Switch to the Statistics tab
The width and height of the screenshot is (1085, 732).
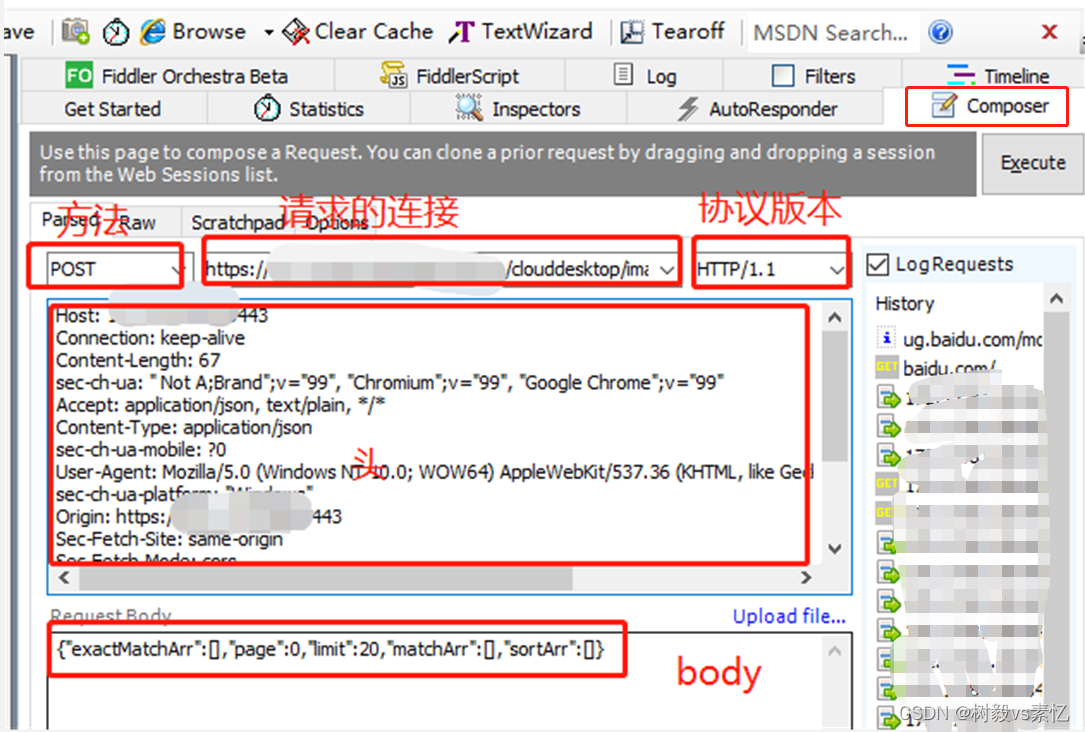[x=309, y=109]
